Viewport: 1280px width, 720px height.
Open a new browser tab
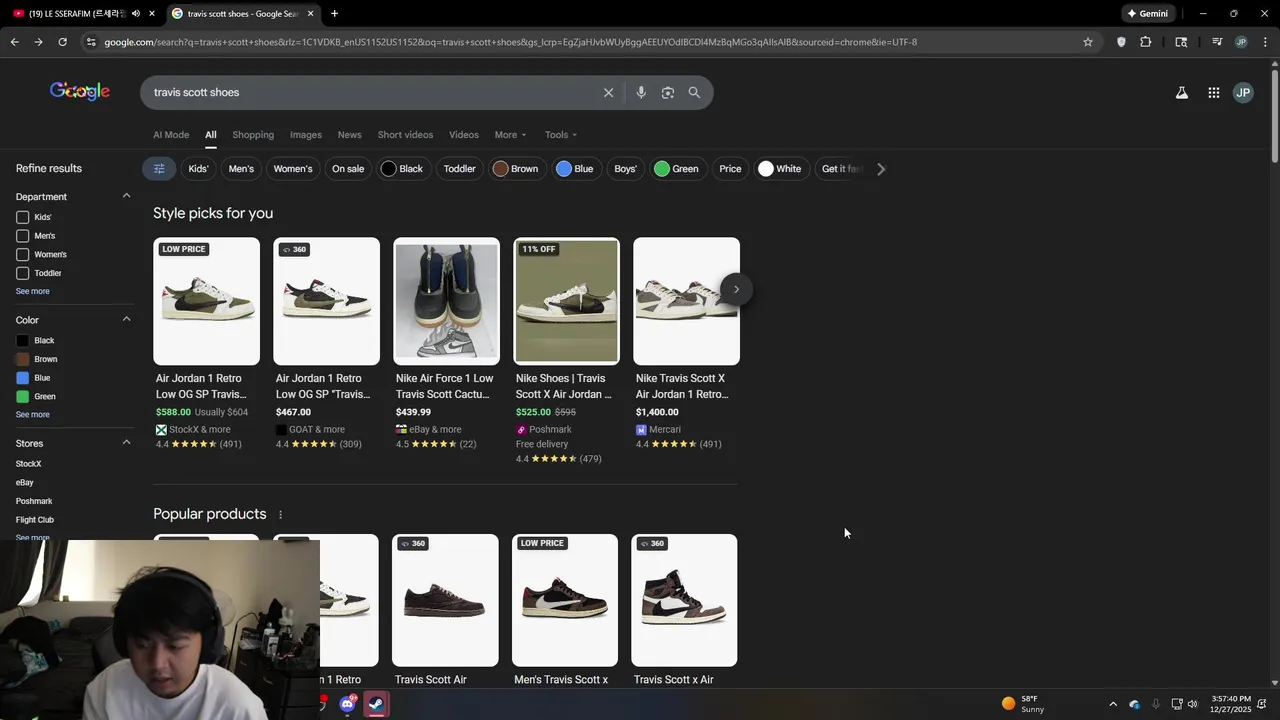click(334, 13)
